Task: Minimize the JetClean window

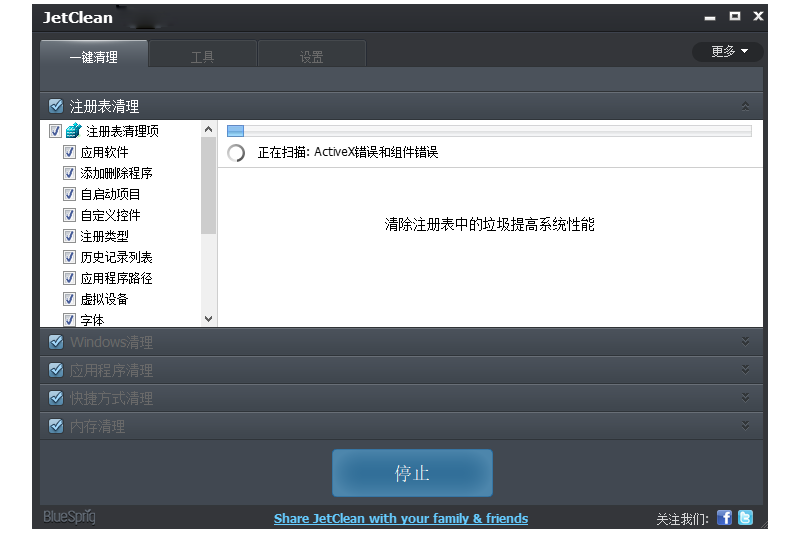Action: [710, 18]
